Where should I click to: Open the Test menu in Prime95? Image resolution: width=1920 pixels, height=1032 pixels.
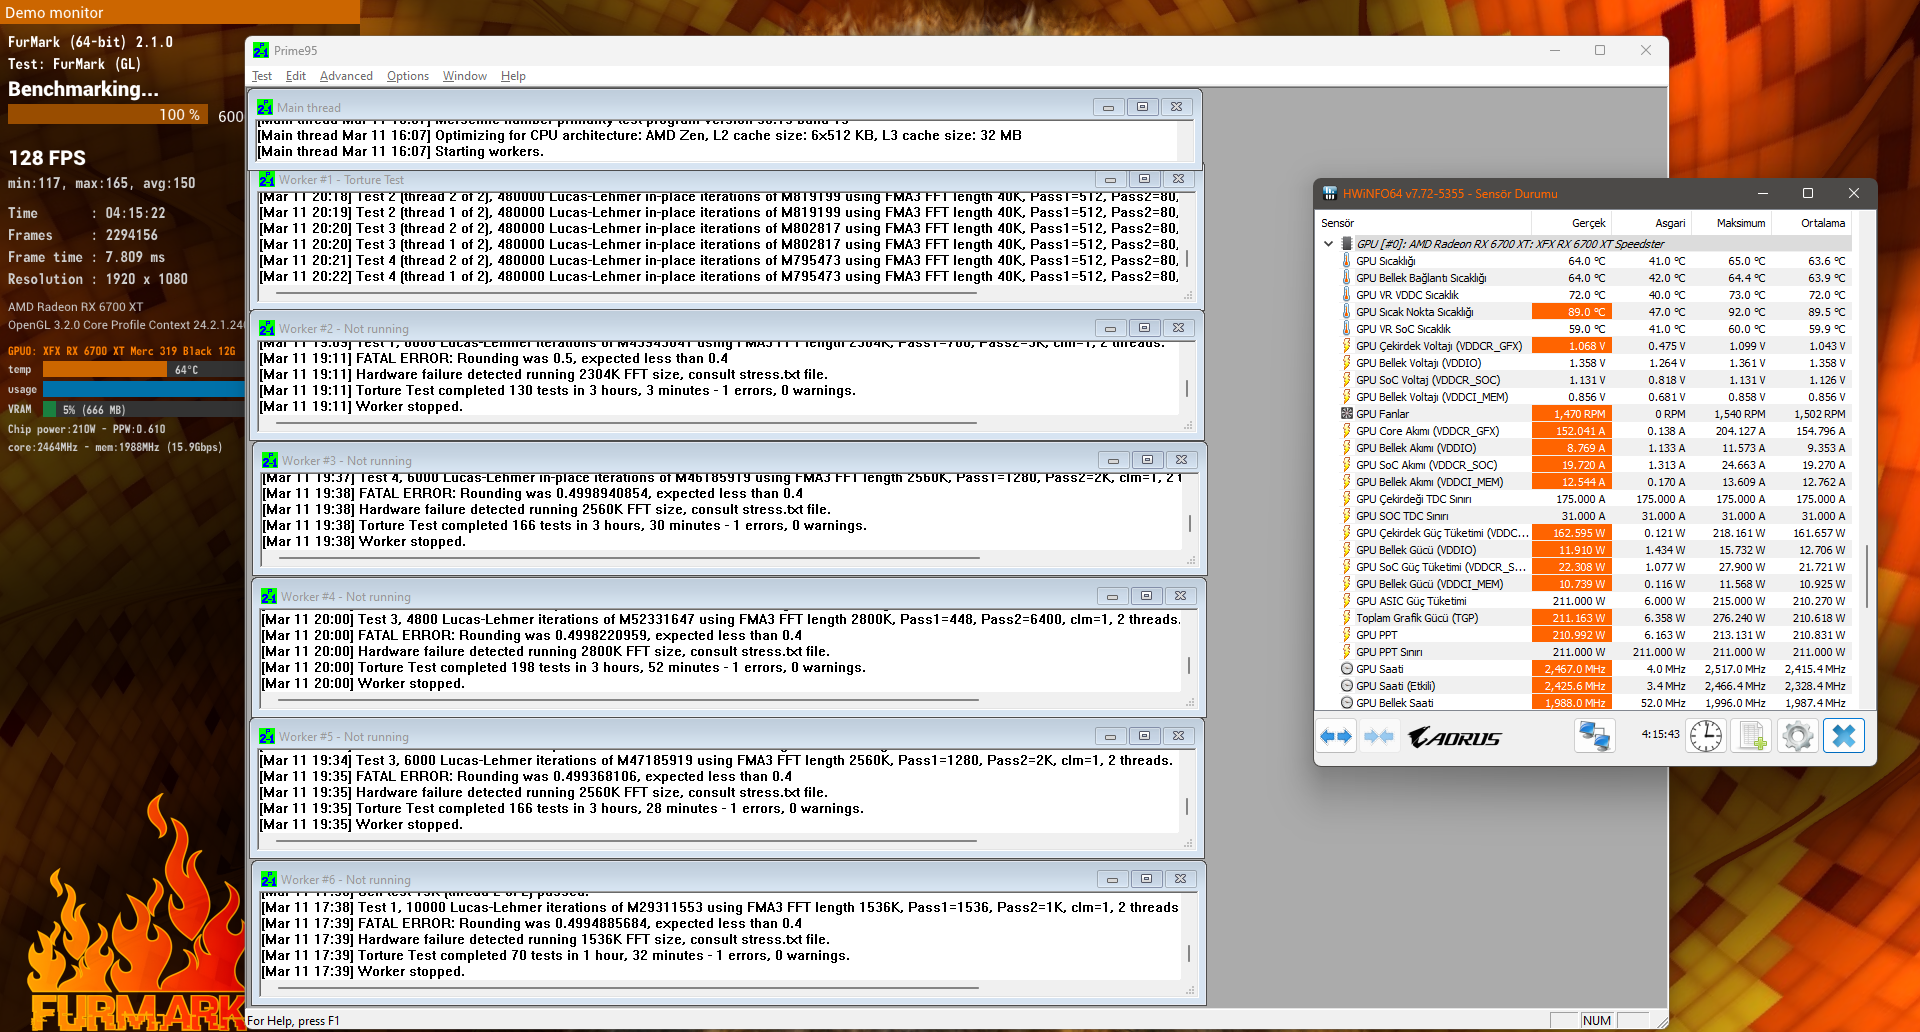pos(262,76)
